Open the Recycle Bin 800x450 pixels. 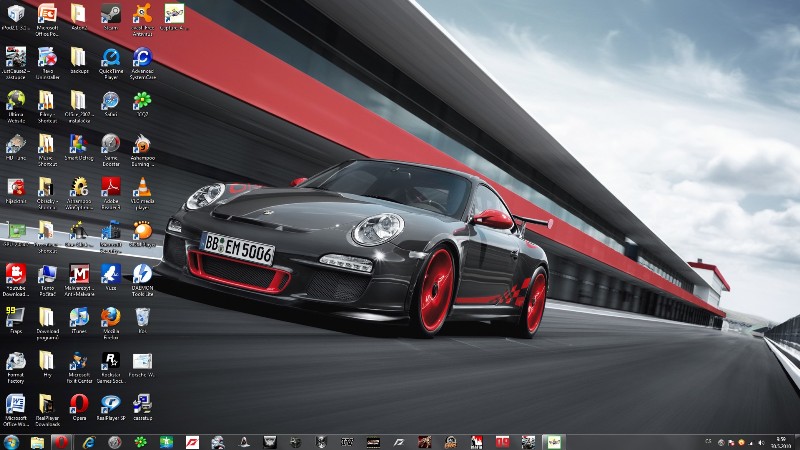[142, 318]
